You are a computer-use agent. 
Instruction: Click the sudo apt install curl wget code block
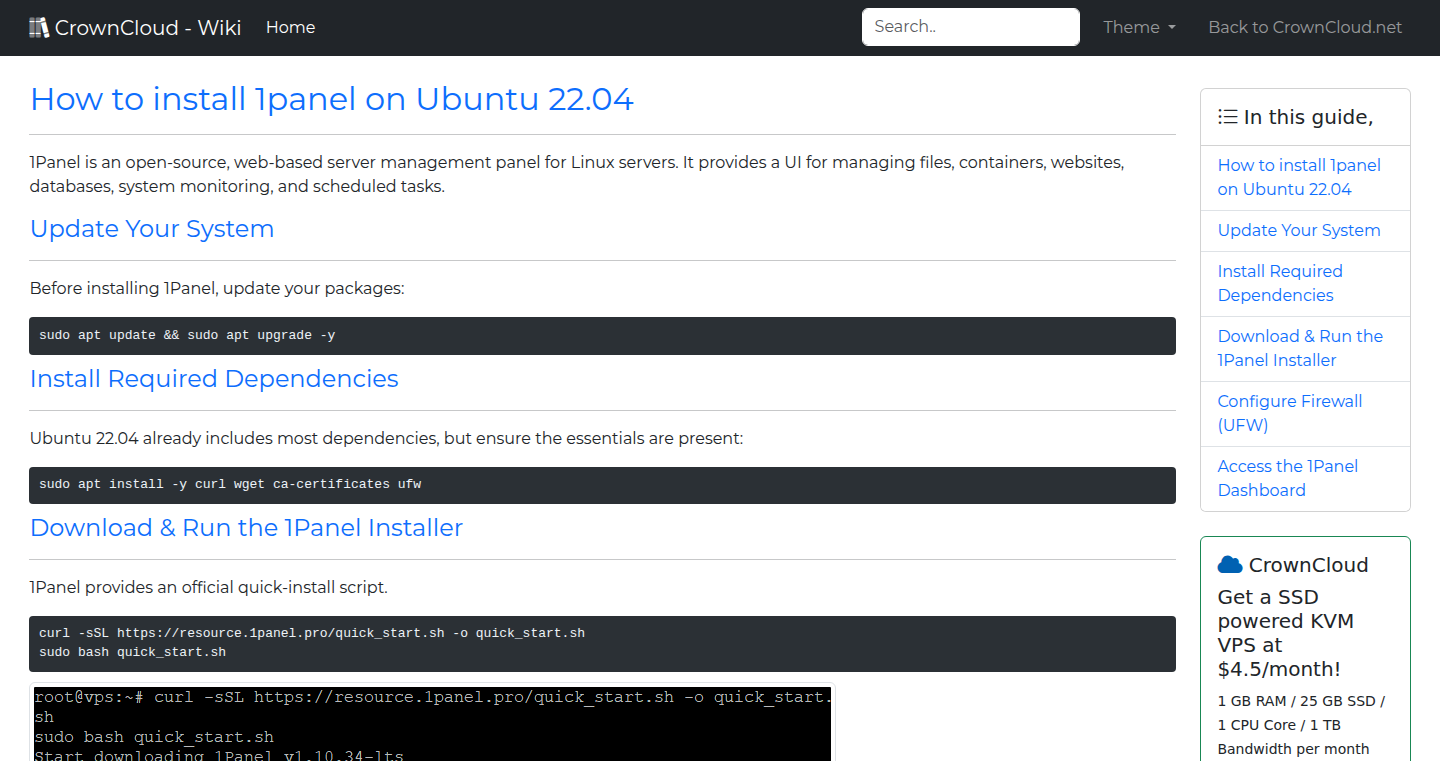pos(602,485)
